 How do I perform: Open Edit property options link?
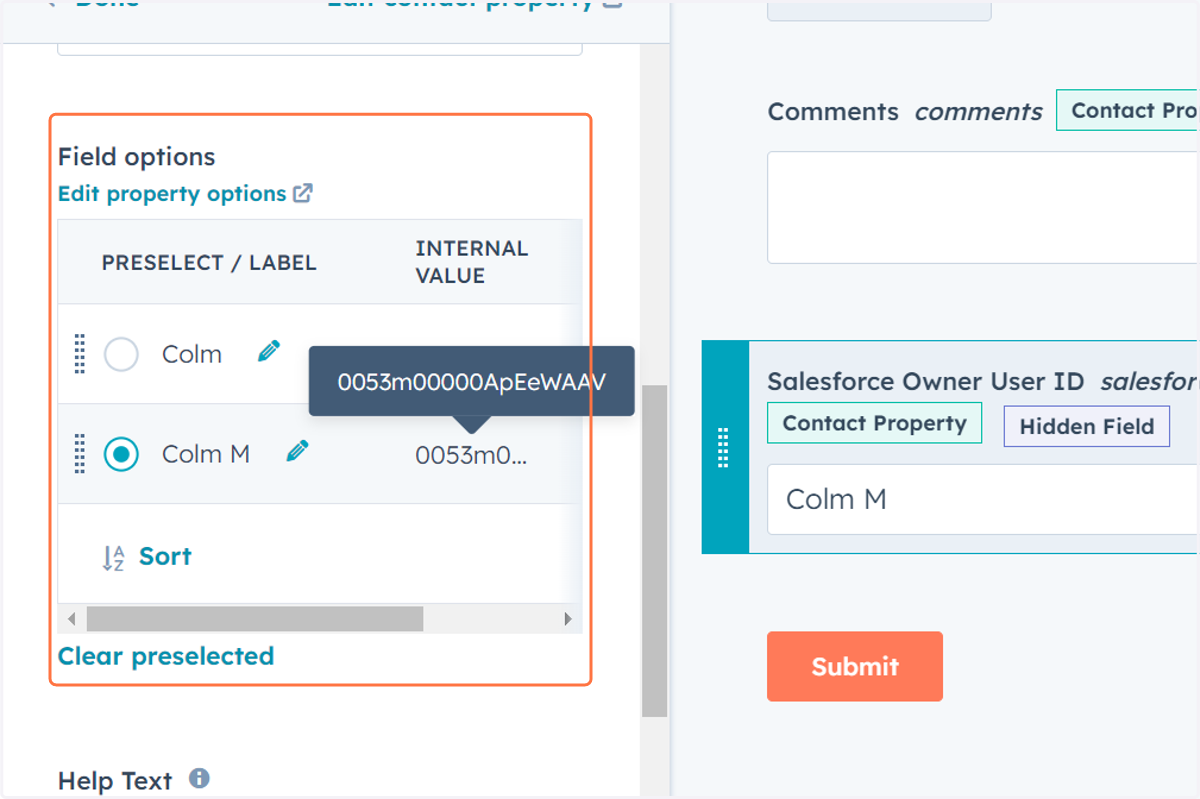click(x=172, y=194)
